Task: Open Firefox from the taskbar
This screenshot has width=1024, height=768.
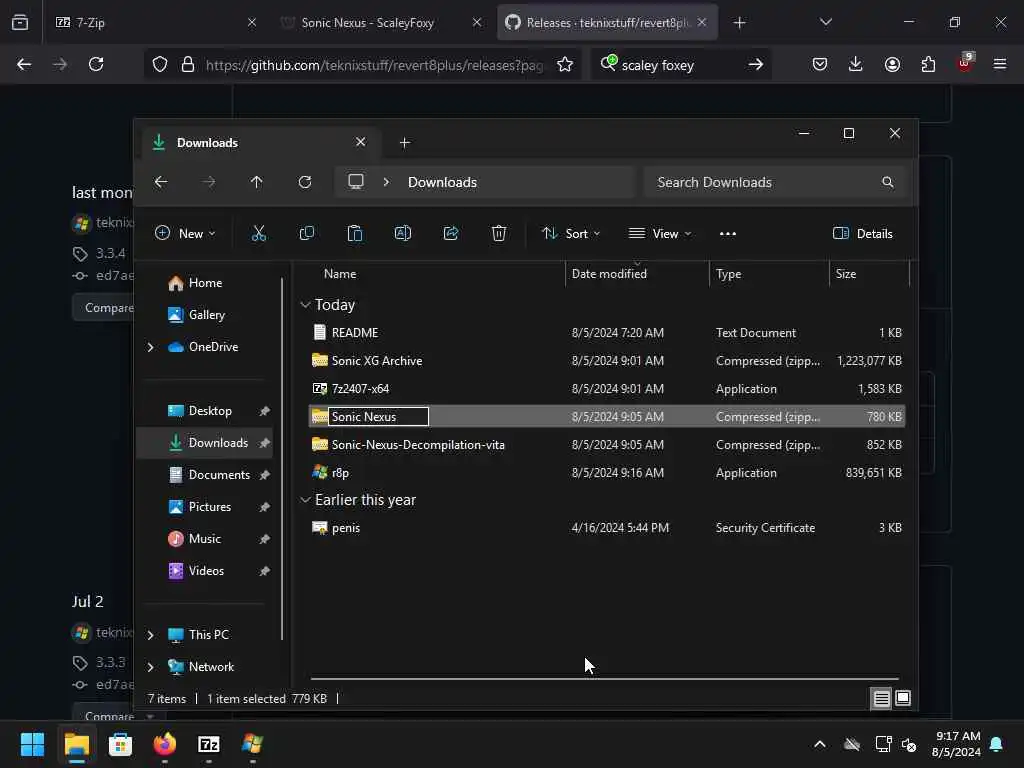Action: (165, 744)
